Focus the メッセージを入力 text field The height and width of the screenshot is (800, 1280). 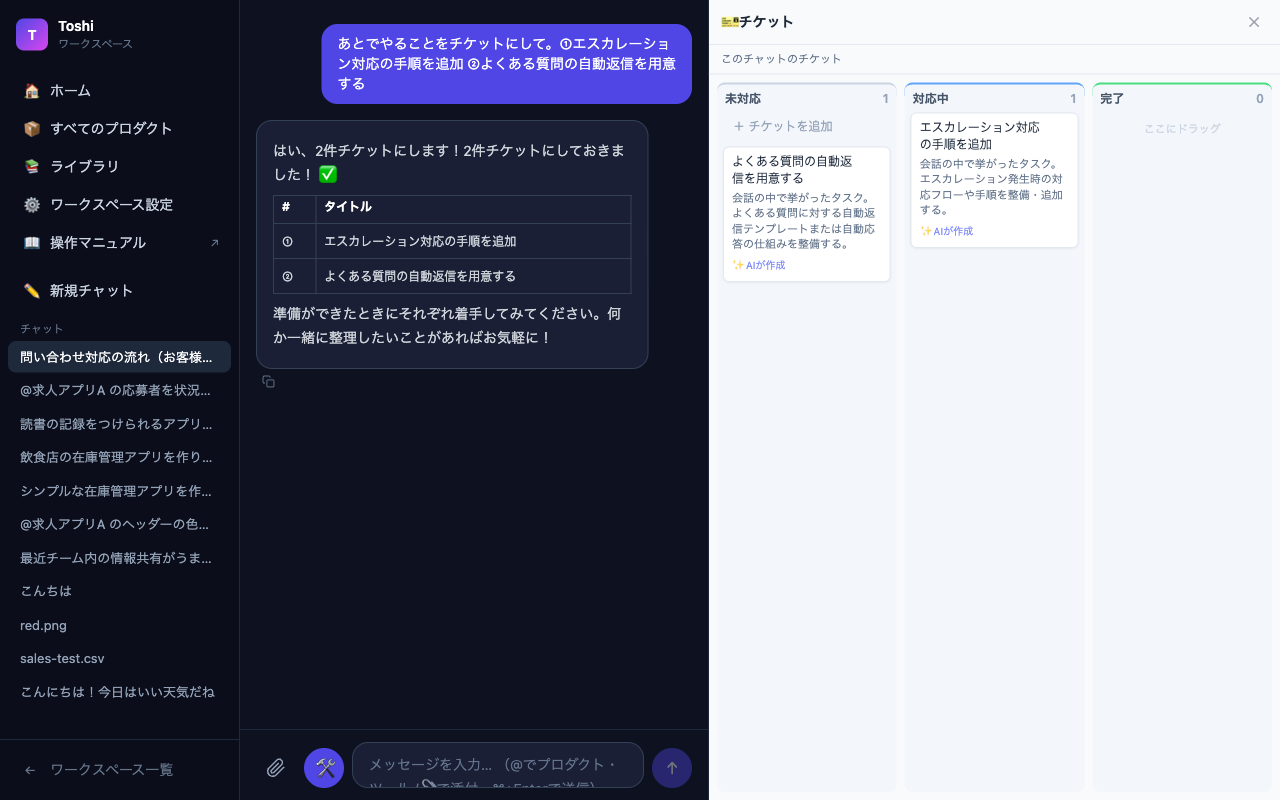498,765
